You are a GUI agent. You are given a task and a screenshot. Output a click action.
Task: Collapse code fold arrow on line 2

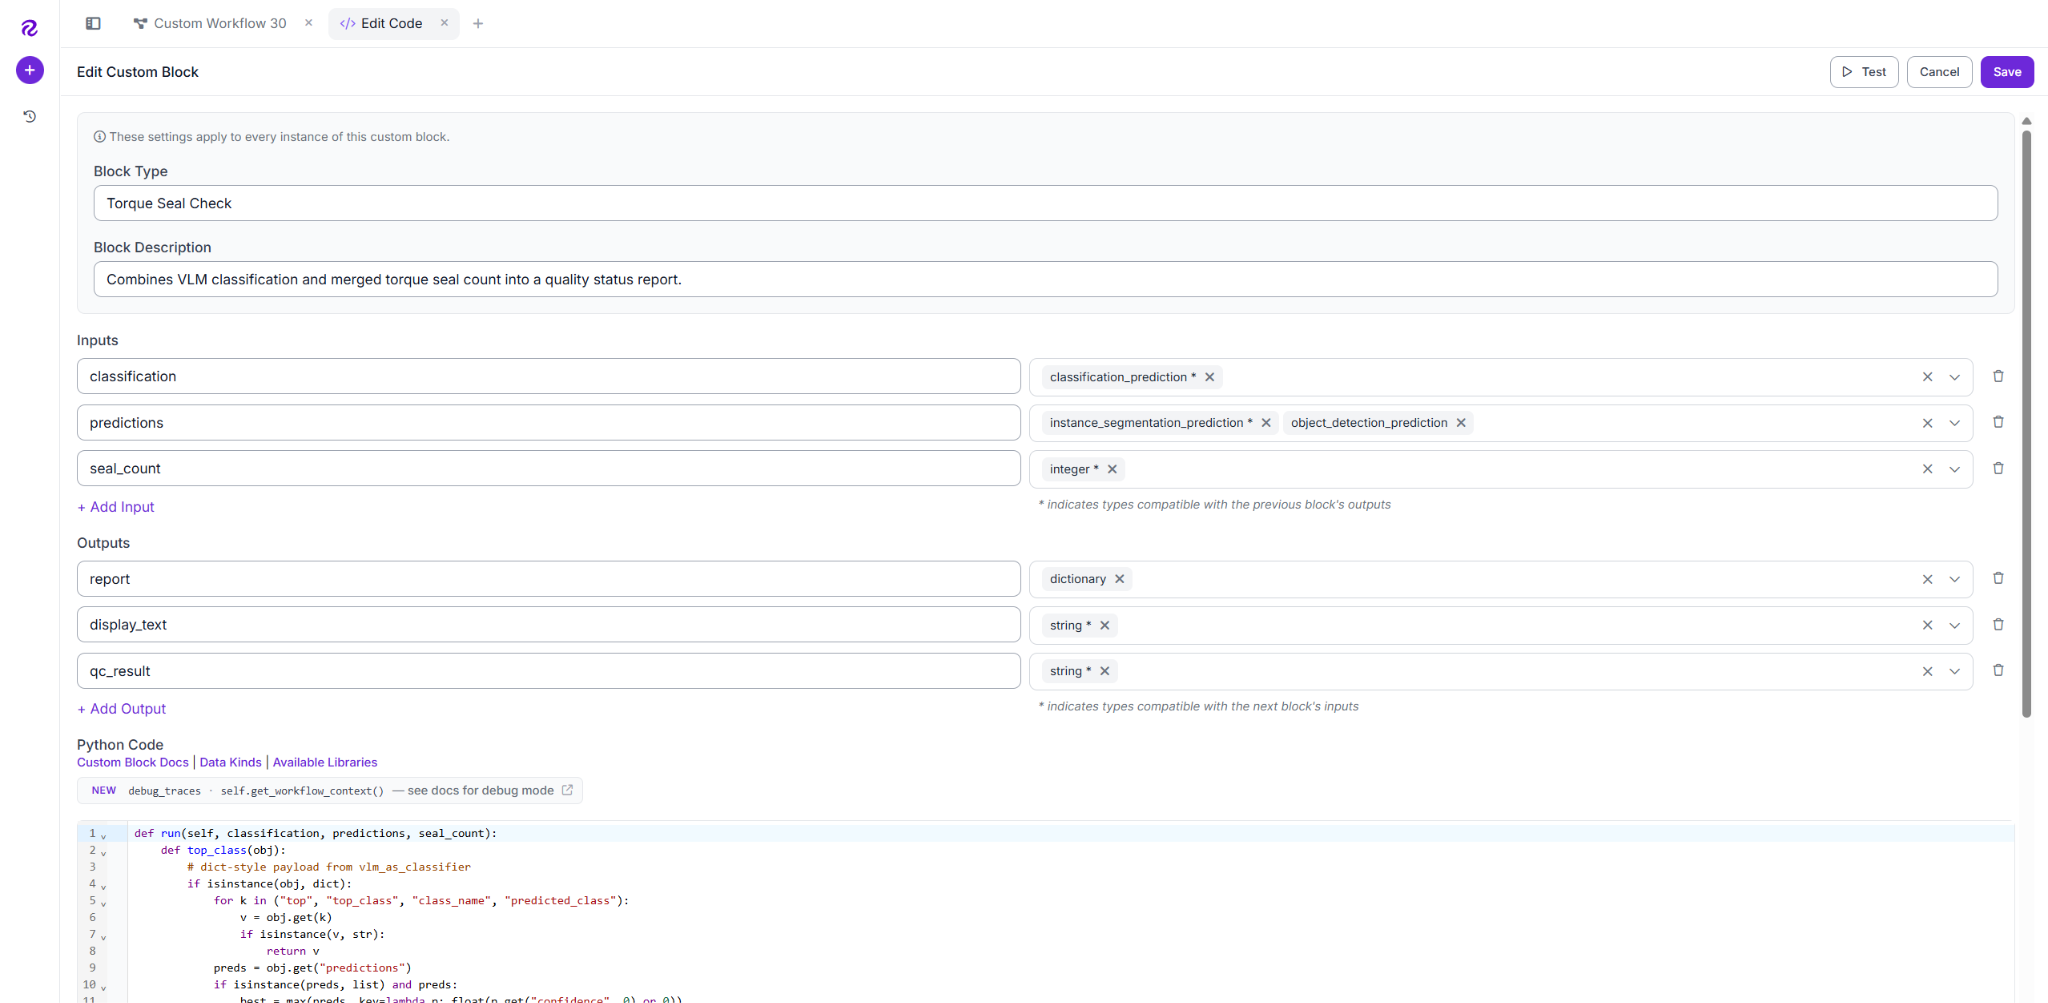[103, 852]
